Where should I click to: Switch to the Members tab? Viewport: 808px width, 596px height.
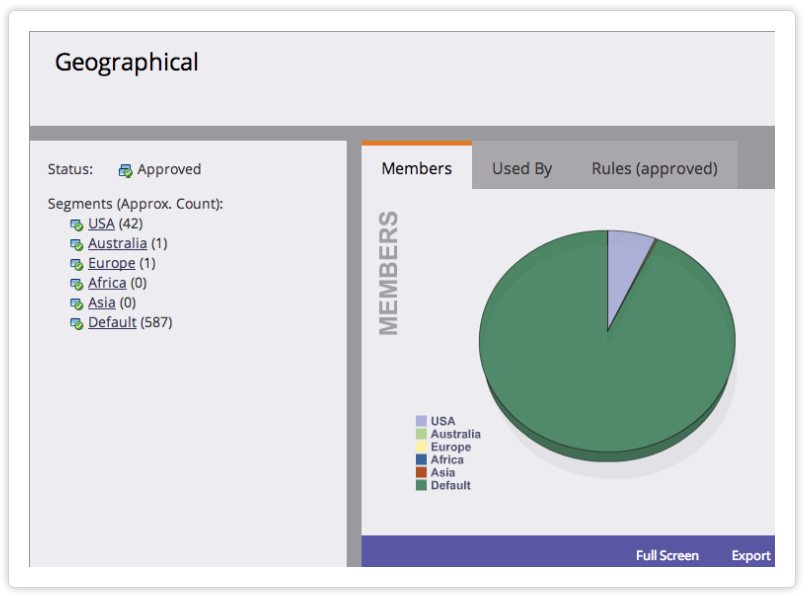pyautogui.click(x=416, y=168)
